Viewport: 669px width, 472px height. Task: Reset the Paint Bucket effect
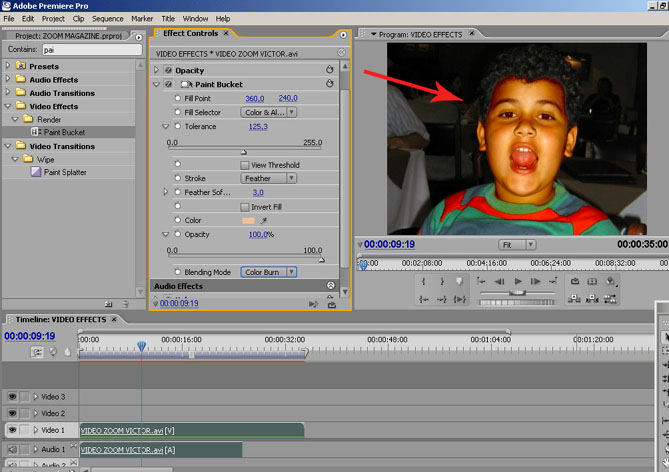330,85
